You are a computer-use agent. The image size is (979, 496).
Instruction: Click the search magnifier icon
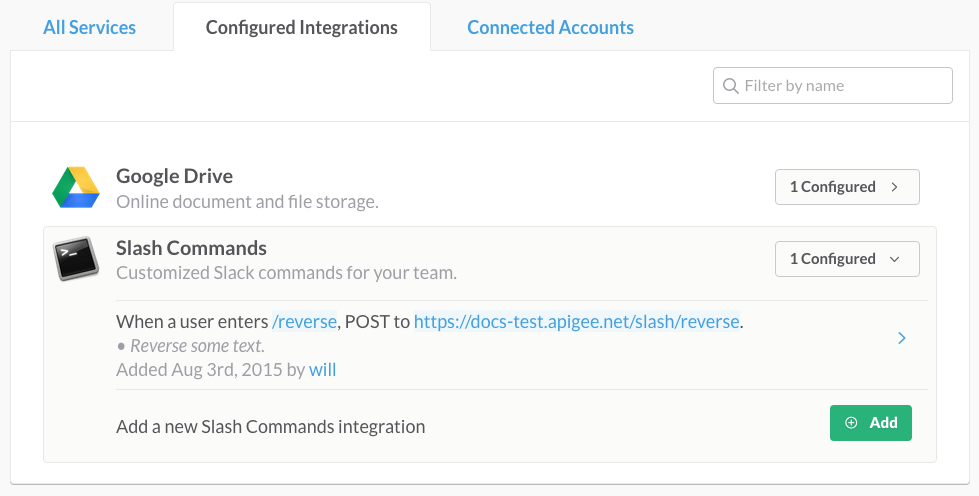pyautogui.click(x=731, y=86)
